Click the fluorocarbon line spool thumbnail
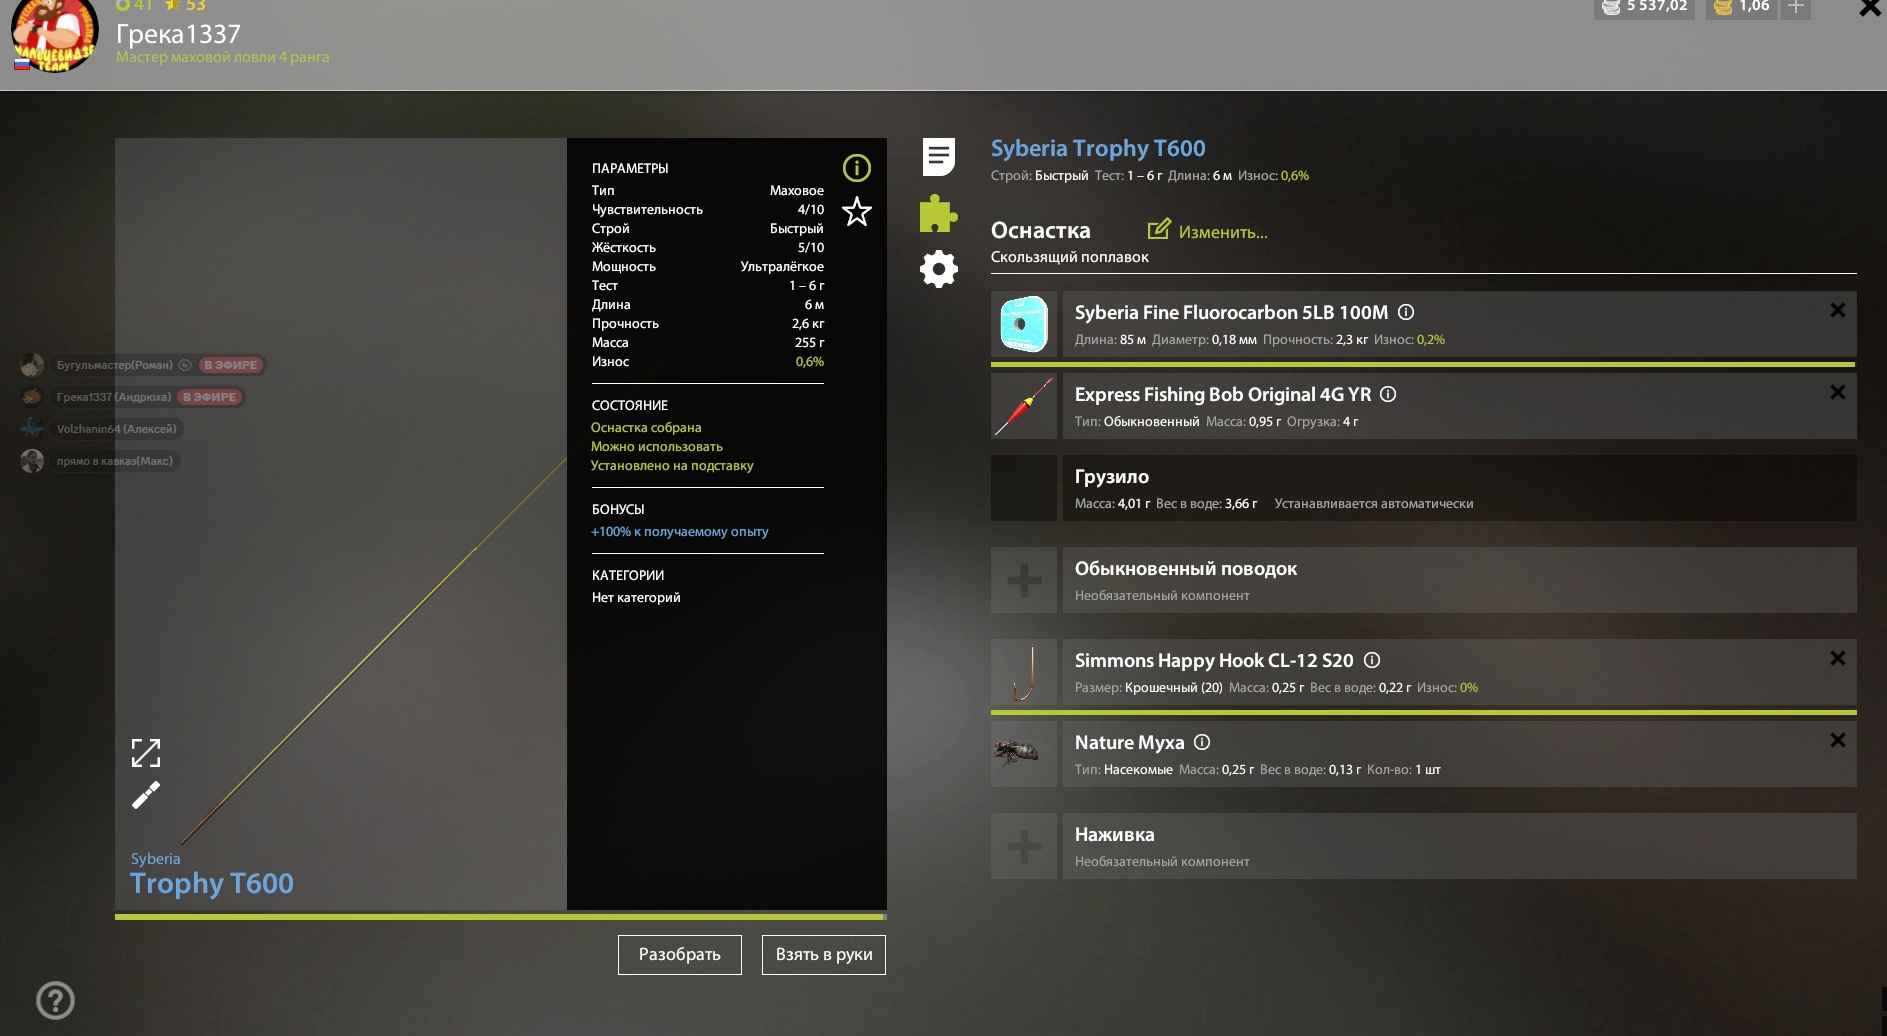 point(1024,324)
